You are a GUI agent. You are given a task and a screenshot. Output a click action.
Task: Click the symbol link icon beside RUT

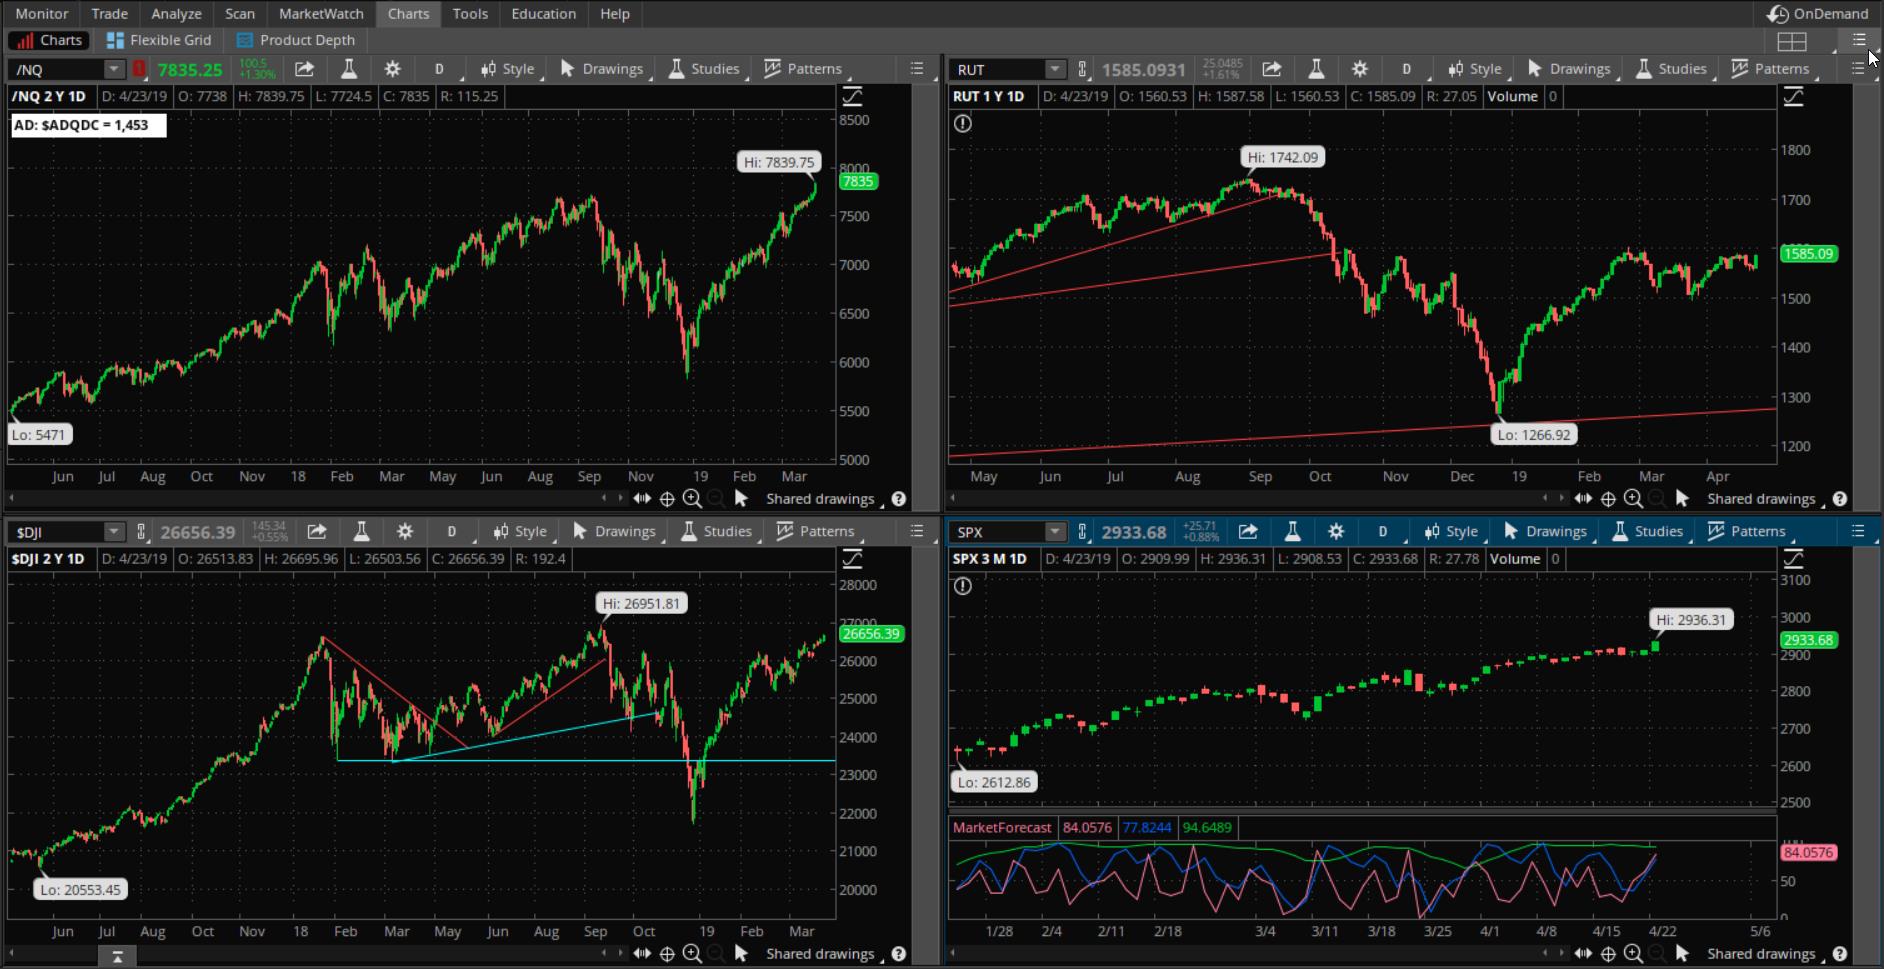point(1082,69)
